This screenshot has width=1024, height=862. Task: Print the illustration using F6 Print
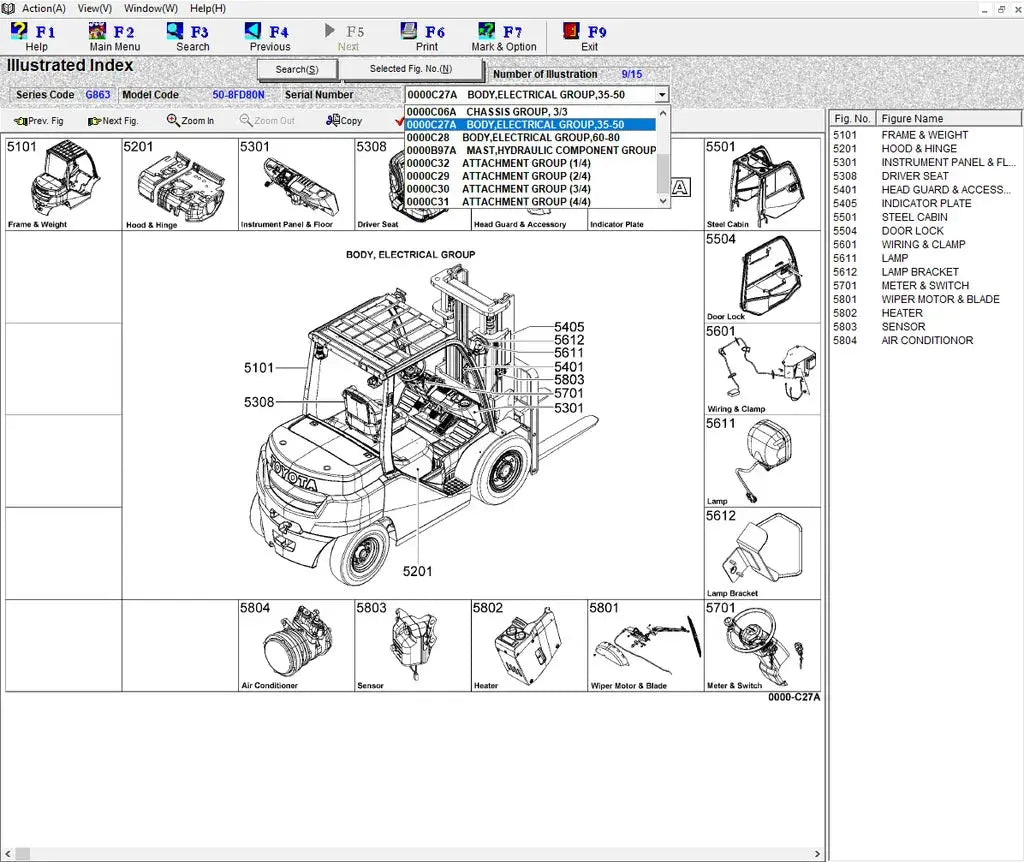point(426,36)
